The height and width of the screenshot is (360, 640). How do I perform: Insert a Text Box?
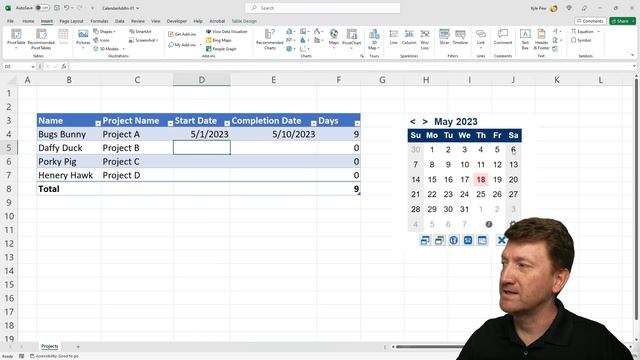(525, 38)
